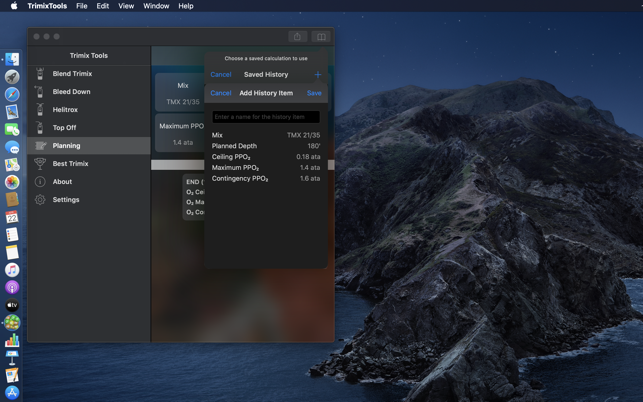Open the Settings gear icon

[40, 200]
